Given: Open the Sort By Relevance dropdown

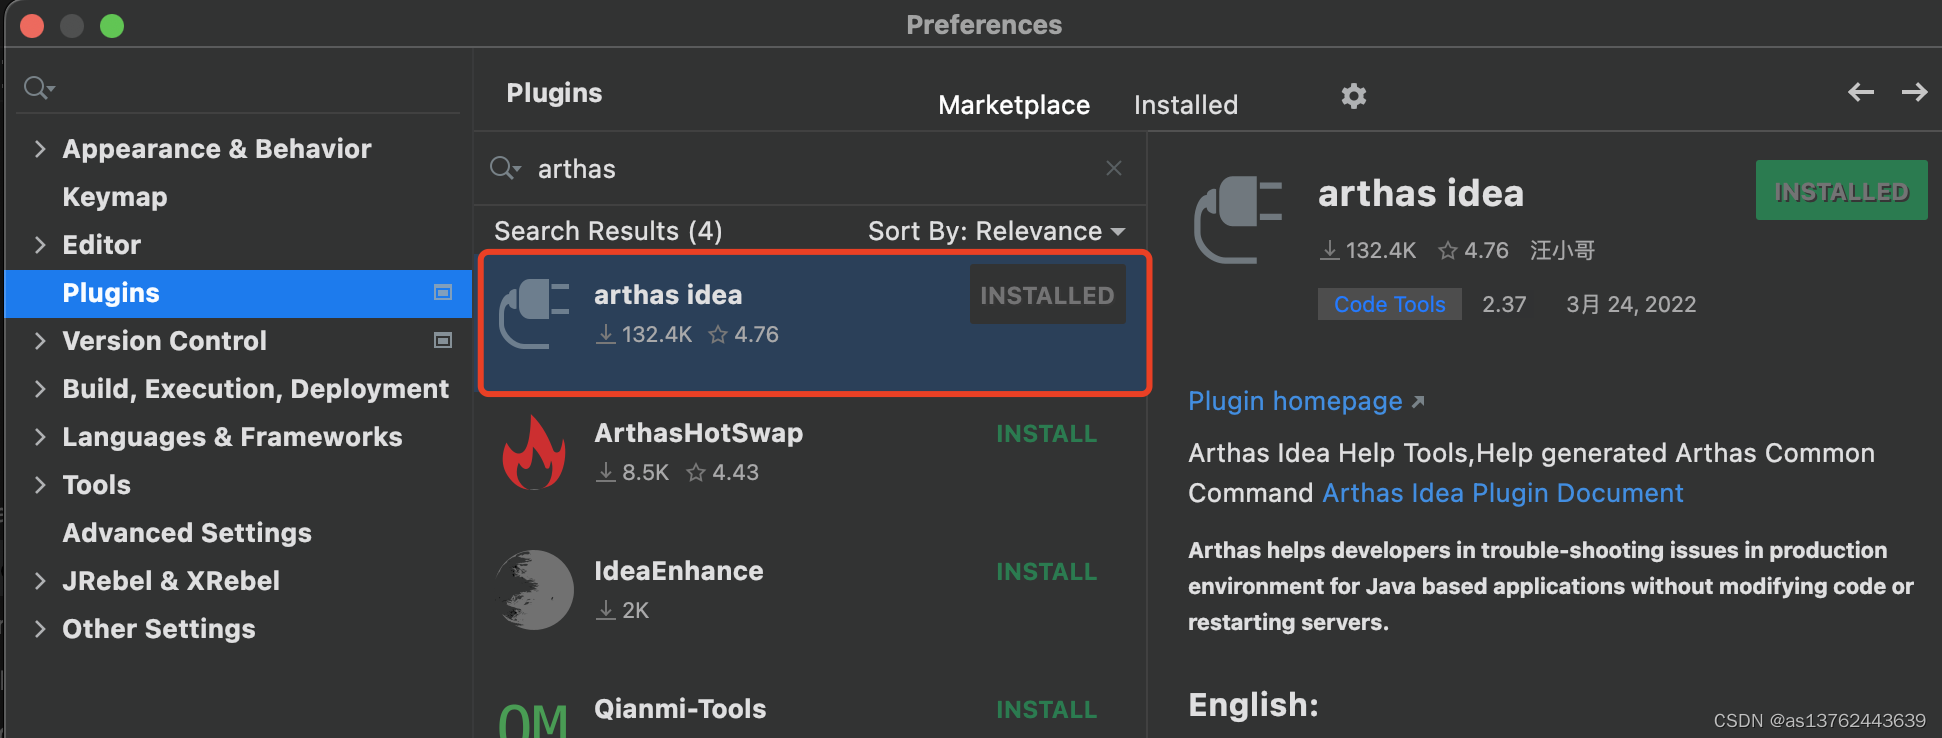Looking at the screenshot, I should tap(996, 231).
